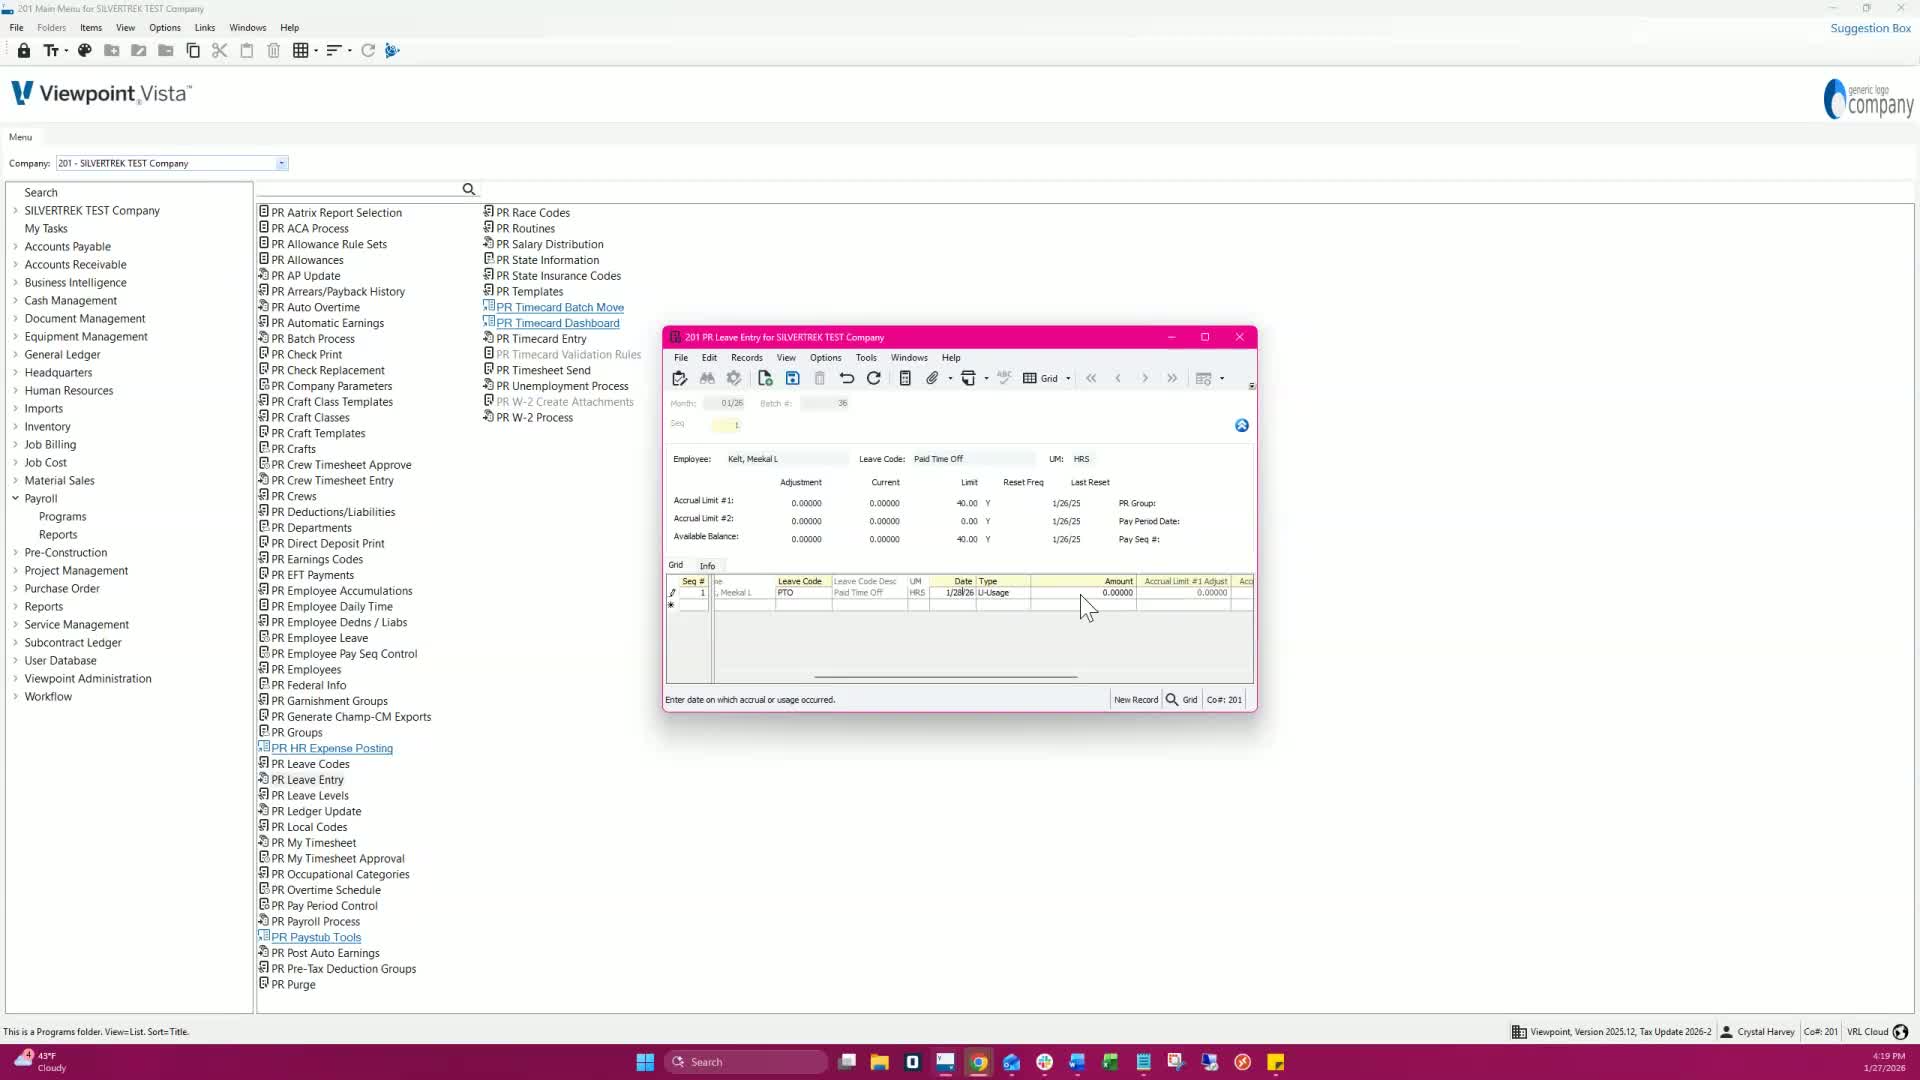Open the Company selection dropdown
Image resolution: width=1920 pixels, height=1080 pixels.
(281, 163)
